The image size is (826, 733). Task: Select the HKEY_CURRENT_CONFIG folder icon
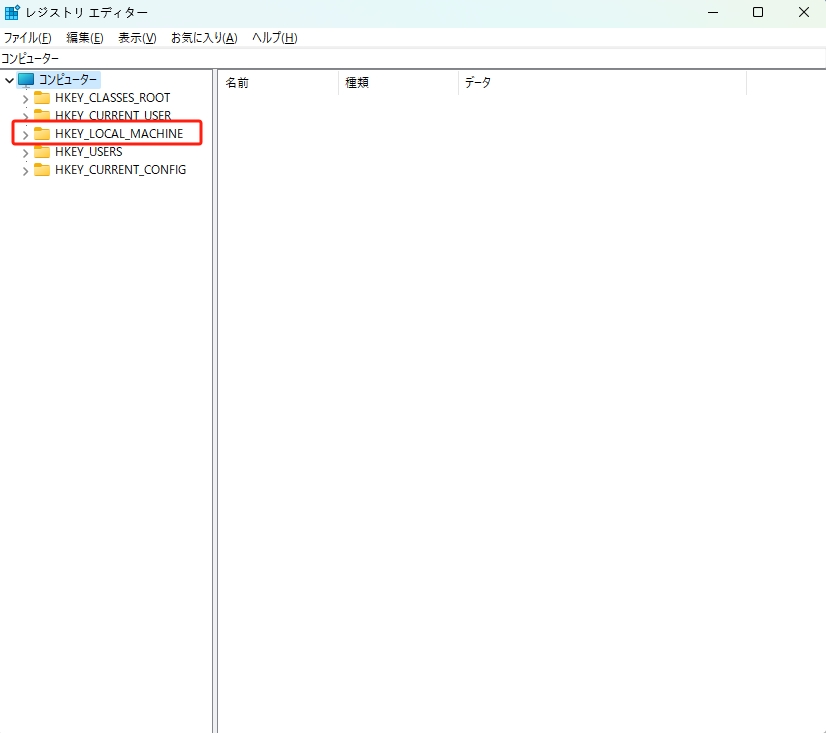(x=42, y=170)
